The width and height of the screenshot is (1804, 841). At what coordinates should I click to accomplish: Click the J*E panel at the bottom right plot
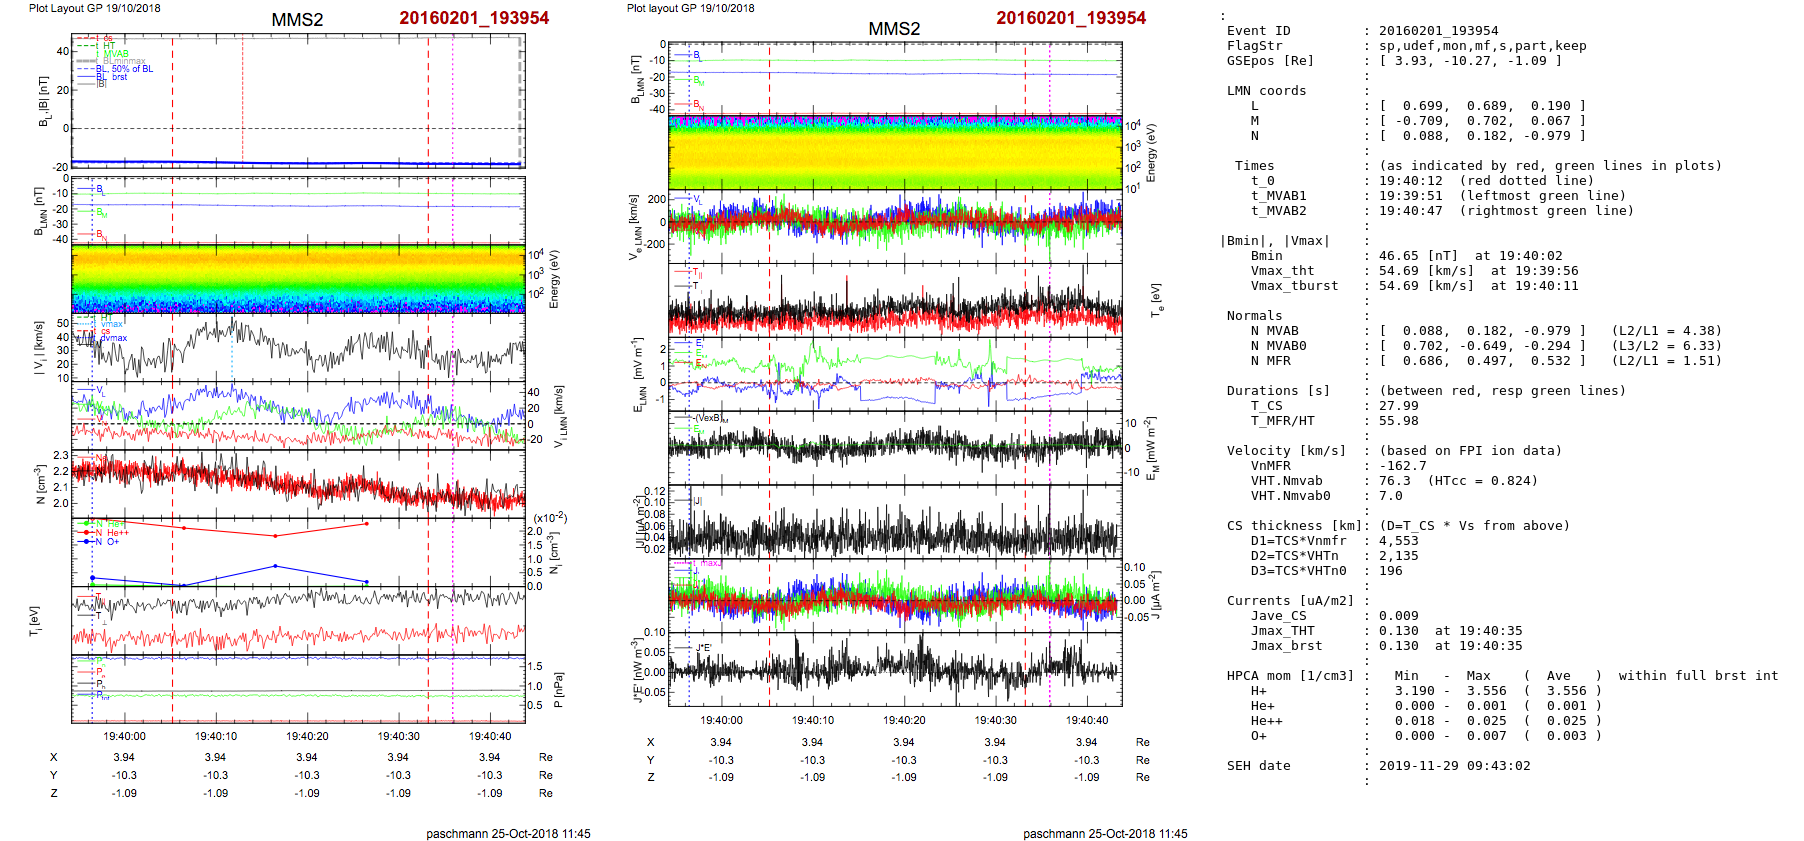click(x=895, y=668)
